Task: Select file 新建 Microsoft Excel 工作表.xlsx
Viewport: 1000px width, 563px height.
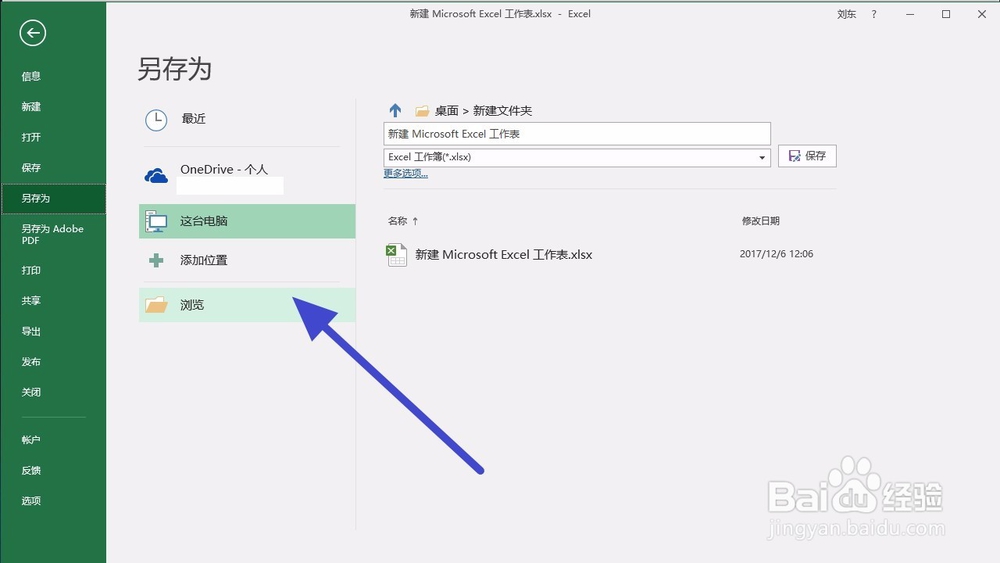Action: click(x=503, y=254)
